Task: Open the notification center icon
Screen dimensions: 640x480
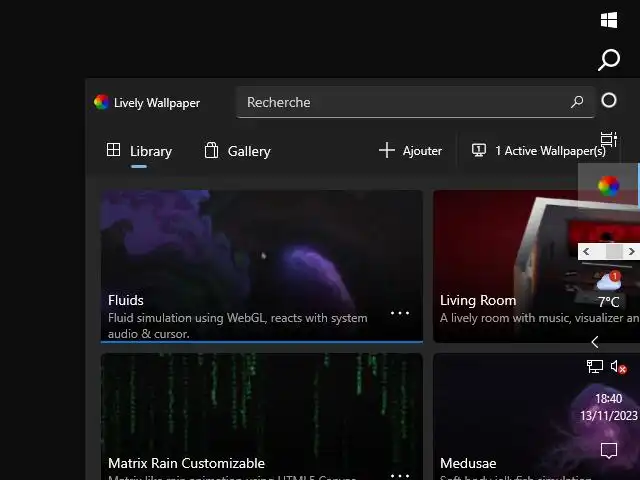Action: pyautogui.click(x=609, y=451)
